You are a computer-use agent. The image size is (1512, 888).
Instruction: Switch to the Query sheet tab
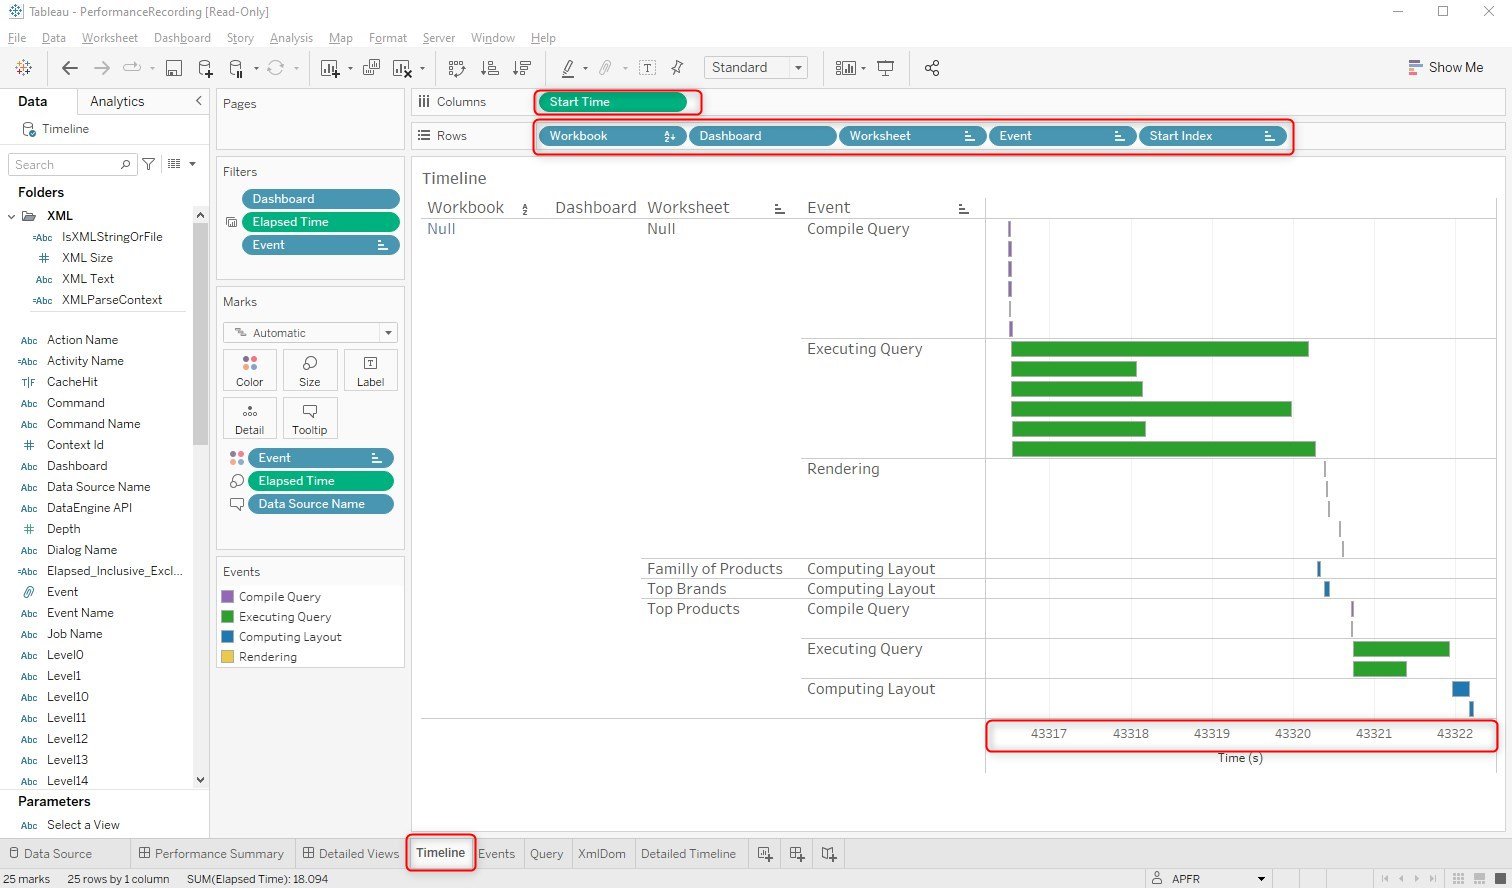(547, 854)
